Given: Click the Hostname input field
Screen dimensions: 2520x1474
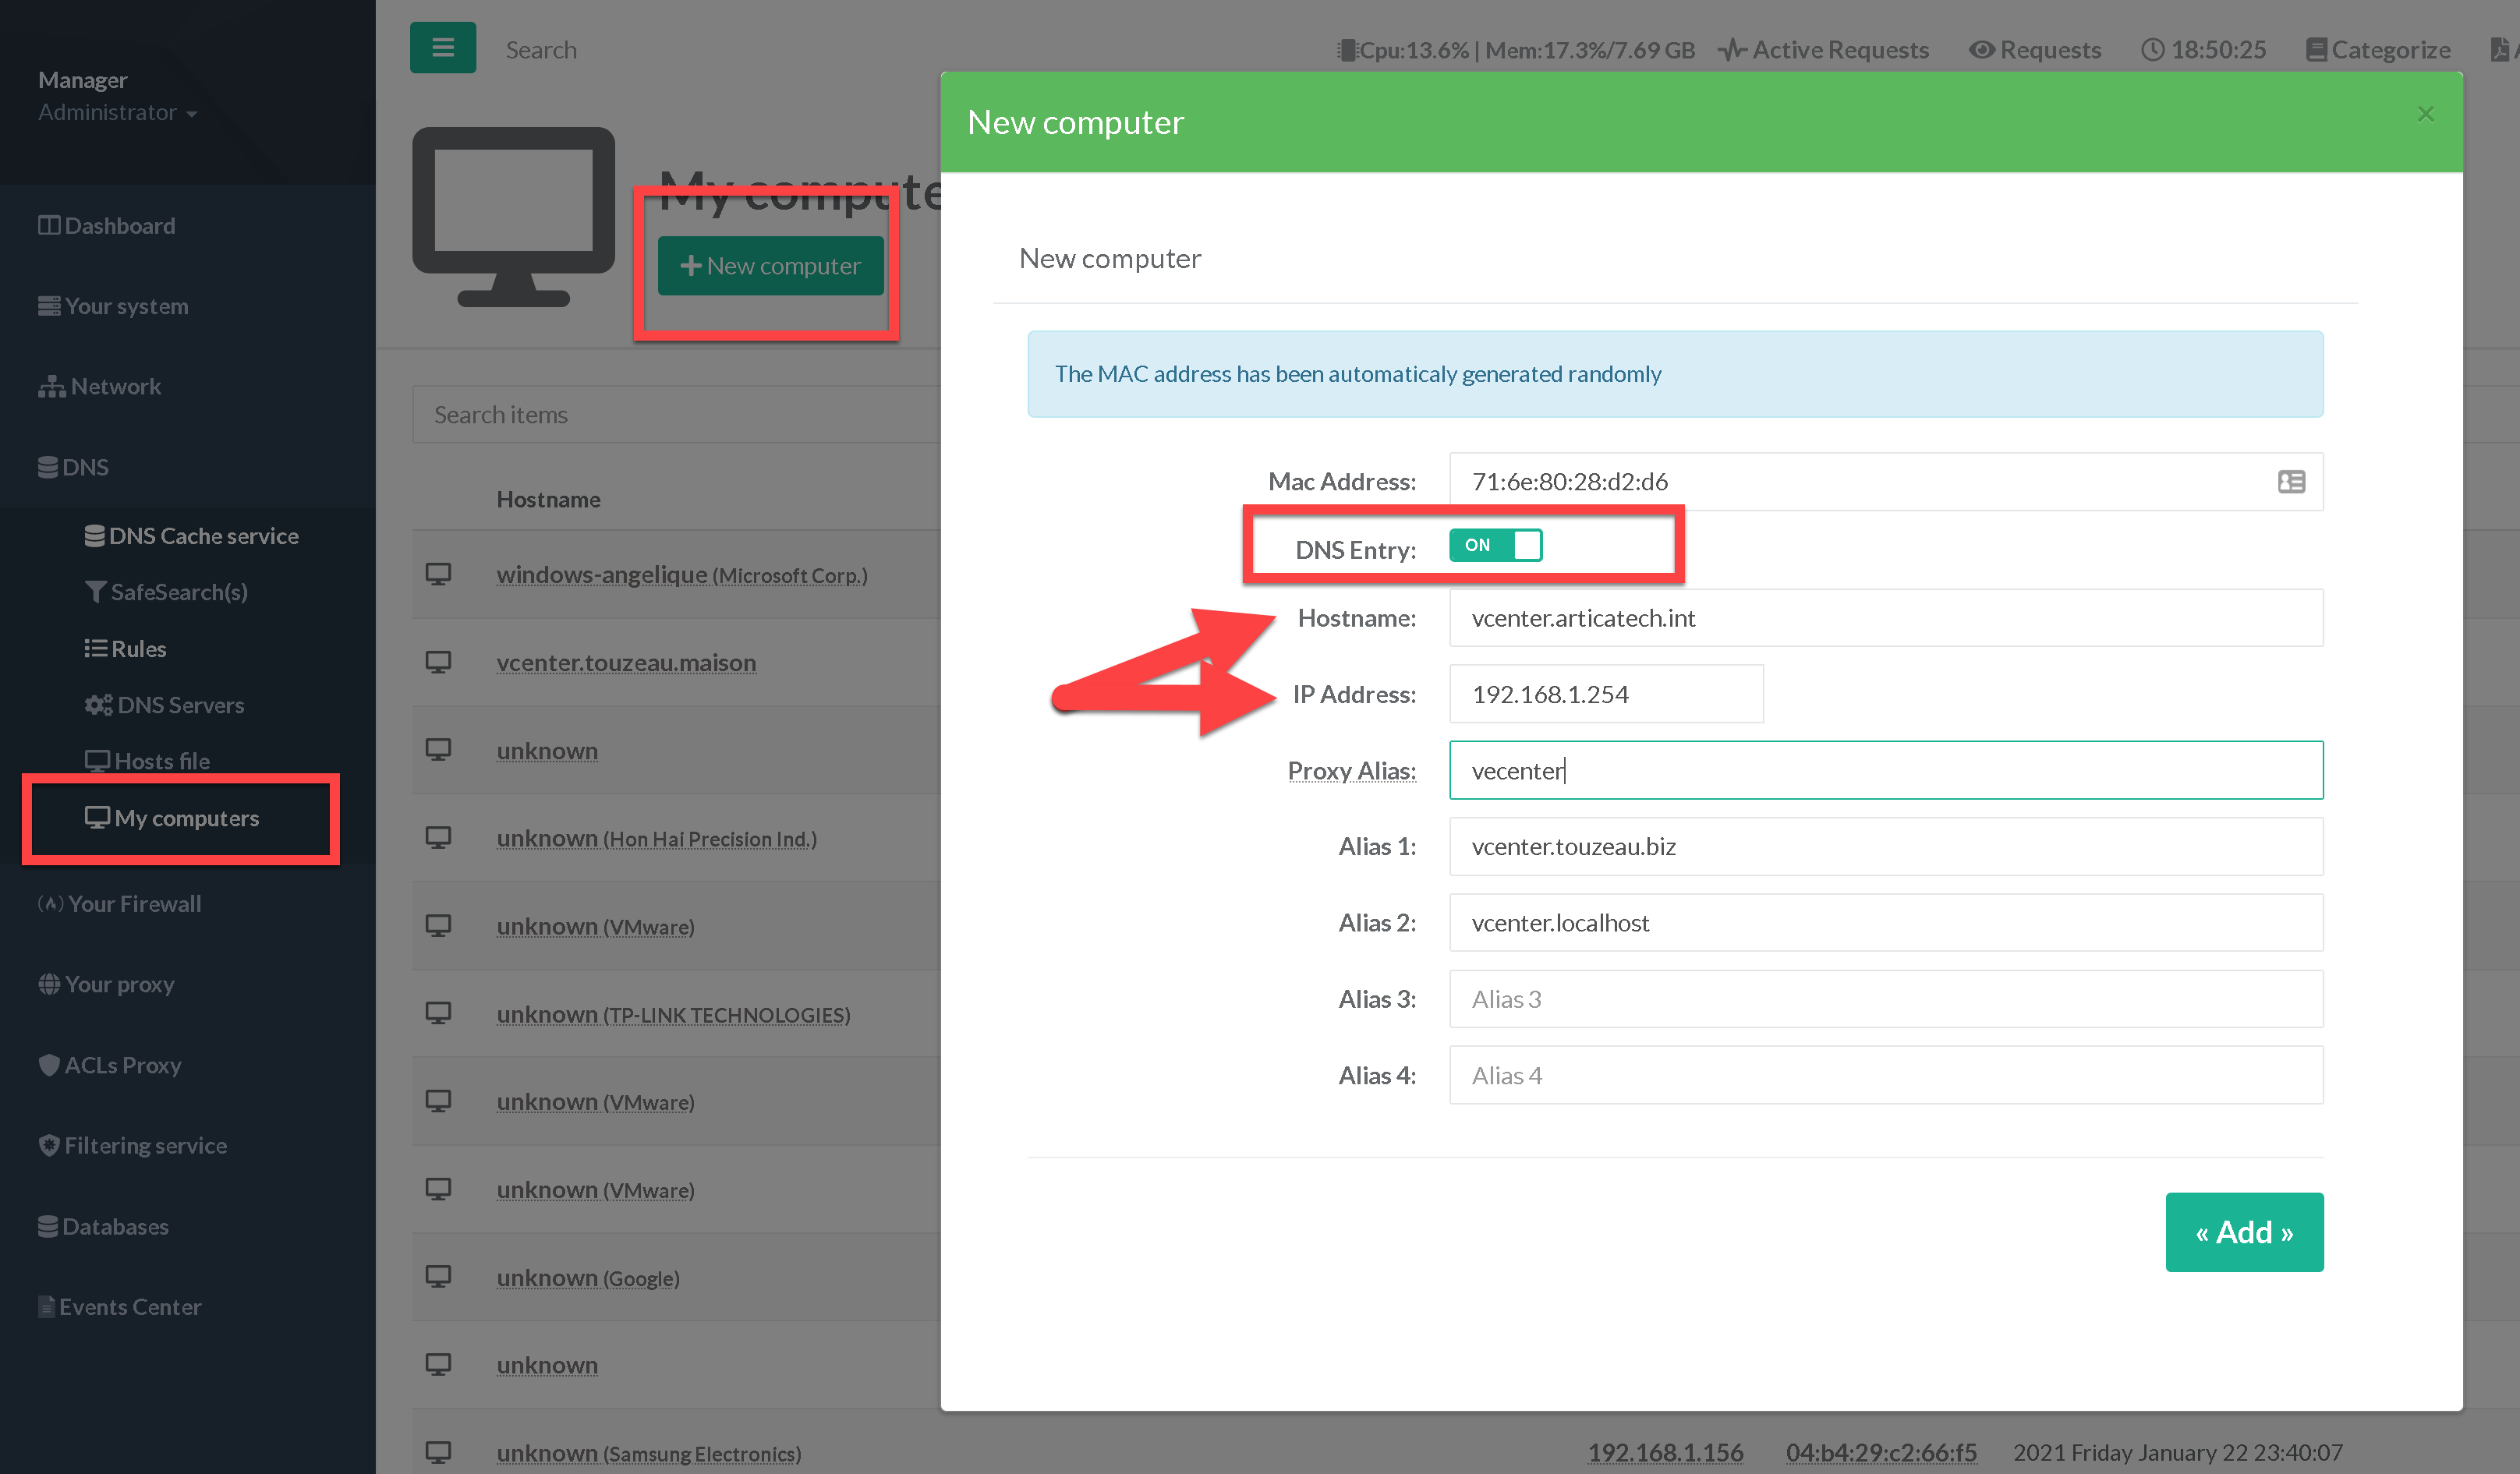Looking at the screenshot, I should (1885, 618).
